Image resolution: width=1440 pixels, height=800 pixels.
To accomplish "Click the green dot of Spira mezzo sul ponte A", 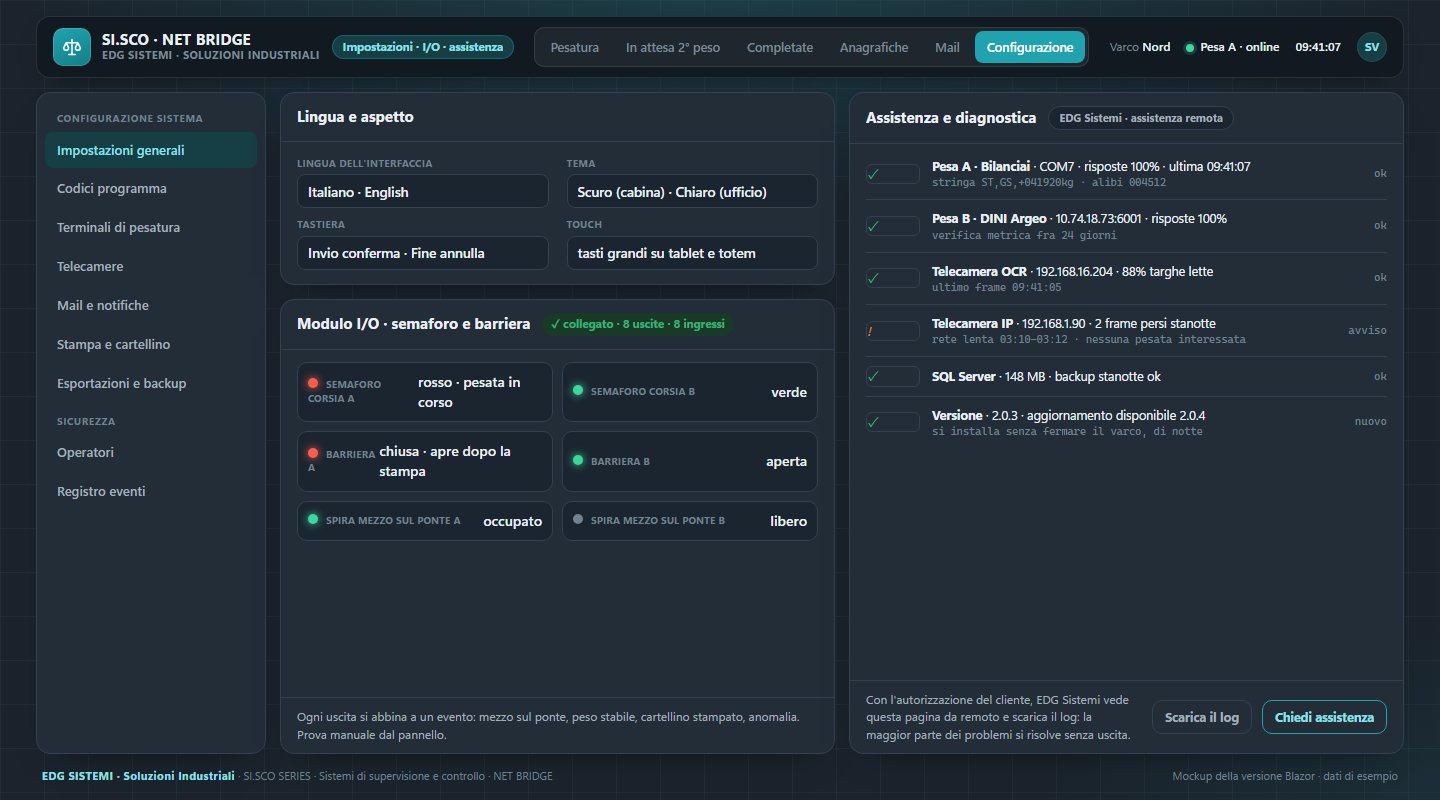I will click(313, 519).
